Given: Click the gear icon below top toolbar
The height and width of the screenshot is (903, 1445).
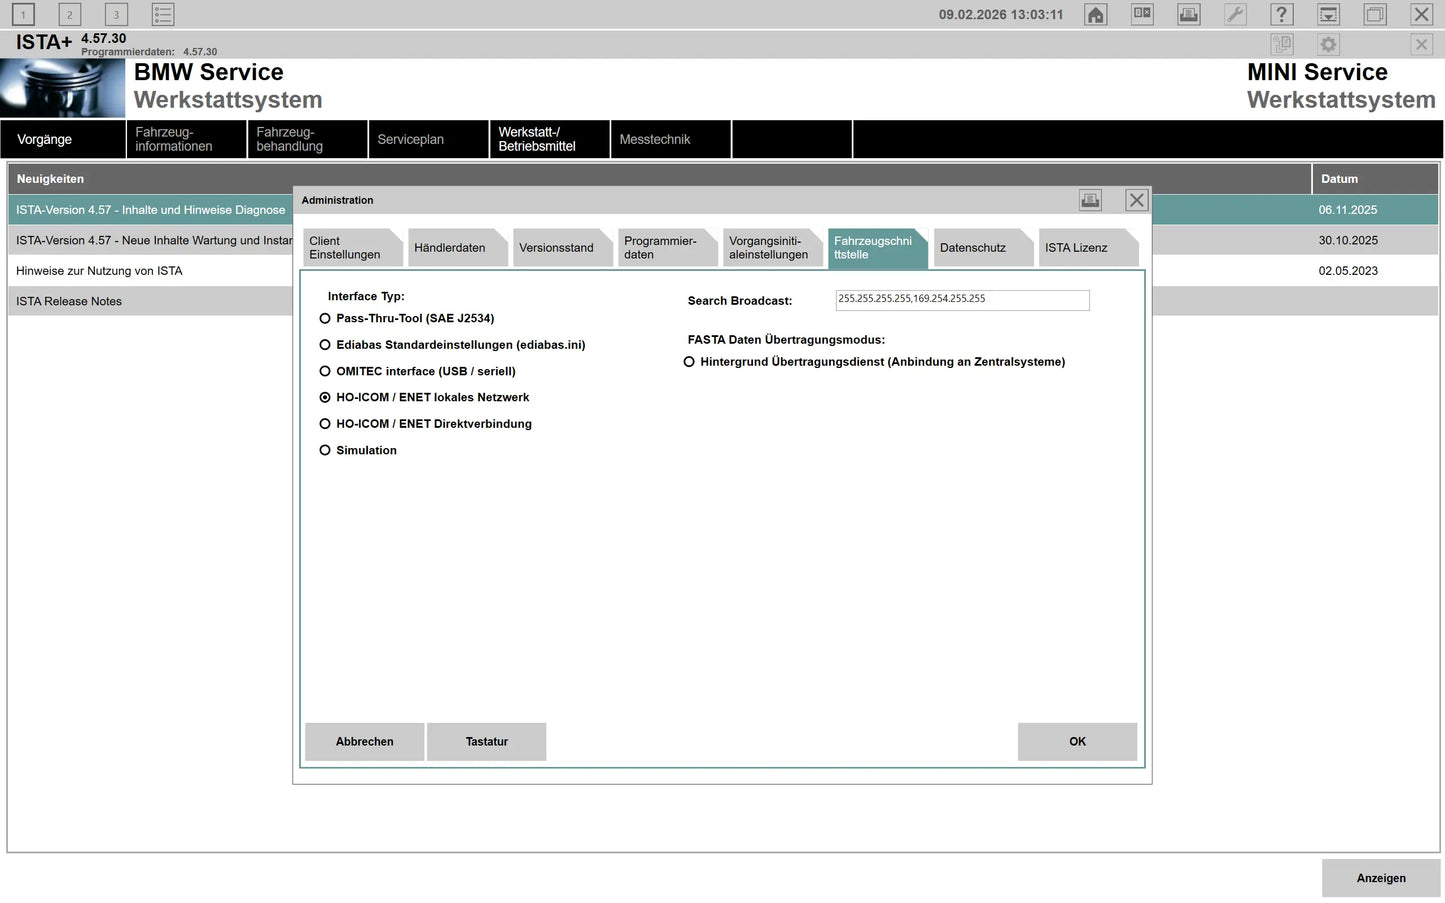Looking at the screenshot, I should [x=1328, y=45].
